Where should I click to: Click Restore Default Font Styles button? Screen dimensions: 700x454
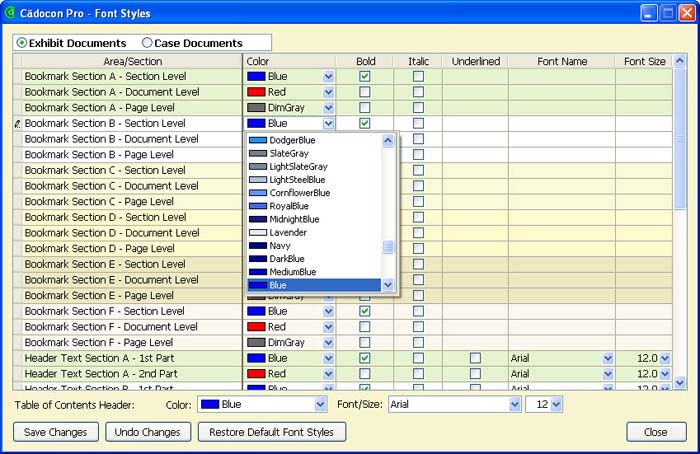pos(272,432)
